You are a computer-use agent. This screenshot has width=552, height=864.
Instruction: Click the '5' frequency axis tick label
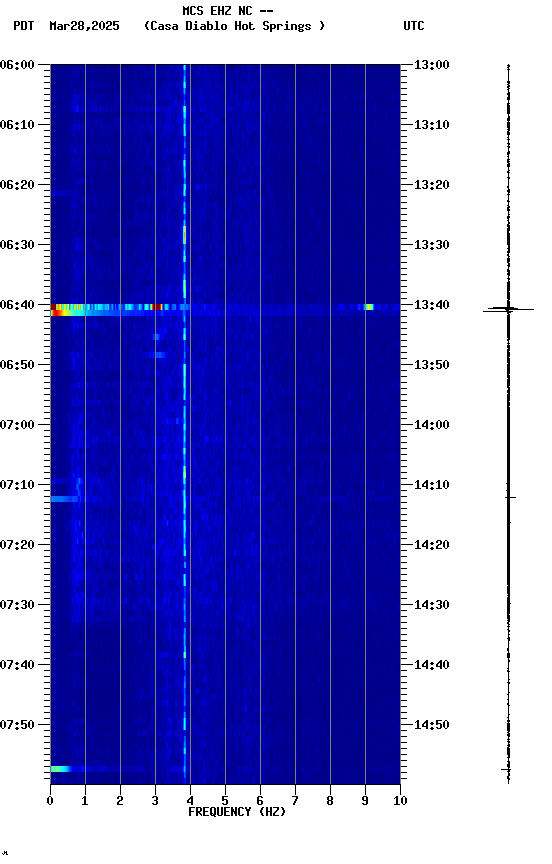click(x=225, y=801)
